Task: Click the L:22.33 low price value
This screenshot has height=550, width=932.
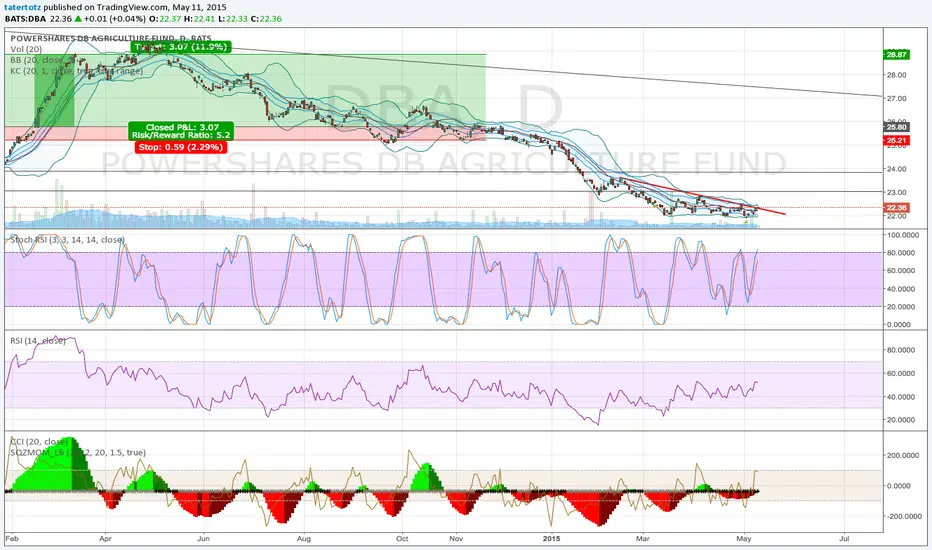Action: [x=231, y=18]
